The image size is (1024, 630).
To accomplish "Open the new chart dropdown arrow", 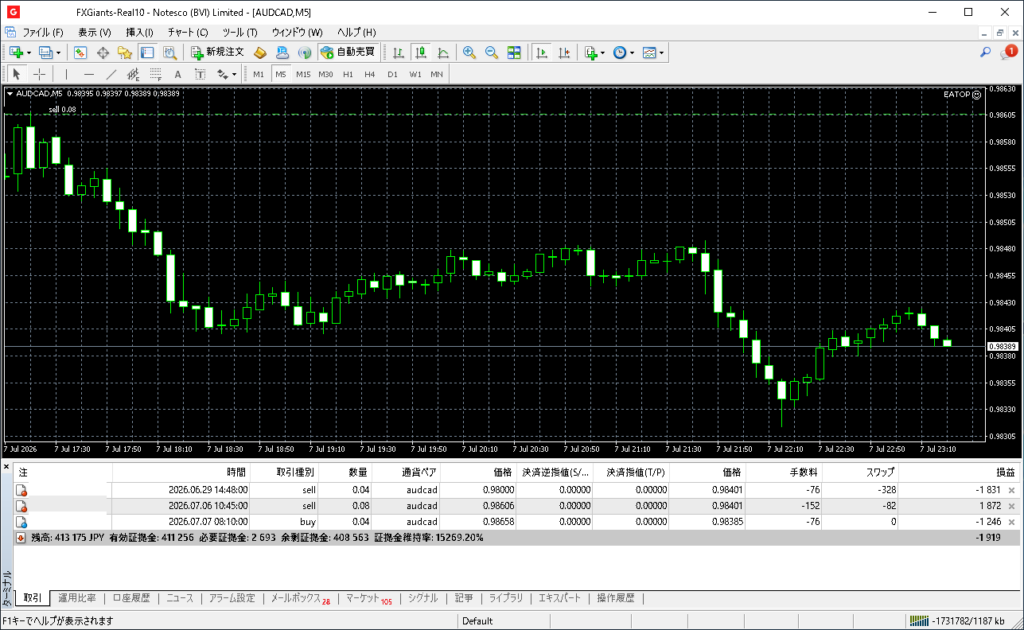I will [28, 53].
